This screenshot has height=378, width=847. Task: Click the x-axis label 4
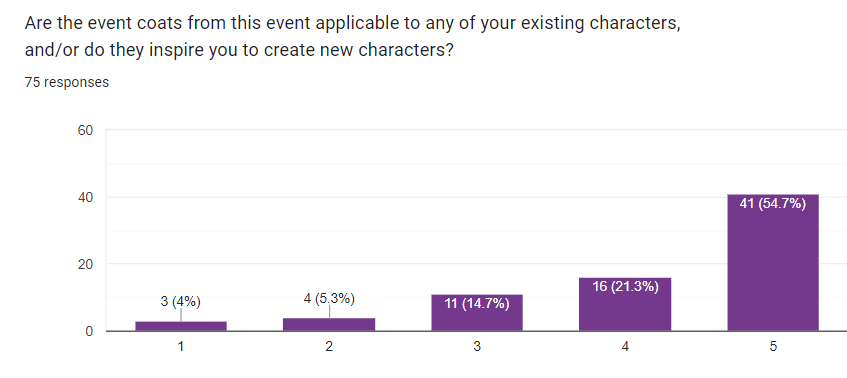pyautogui.click(x=625, y=347)
